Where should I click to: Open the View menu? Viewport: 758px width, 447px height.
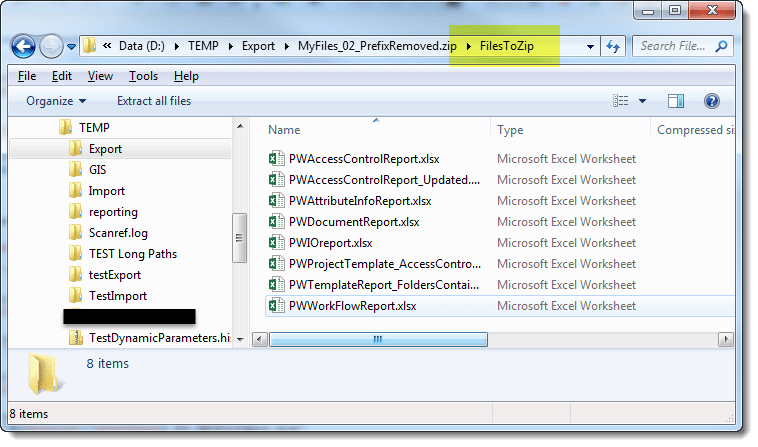click(x=100, y=76)
